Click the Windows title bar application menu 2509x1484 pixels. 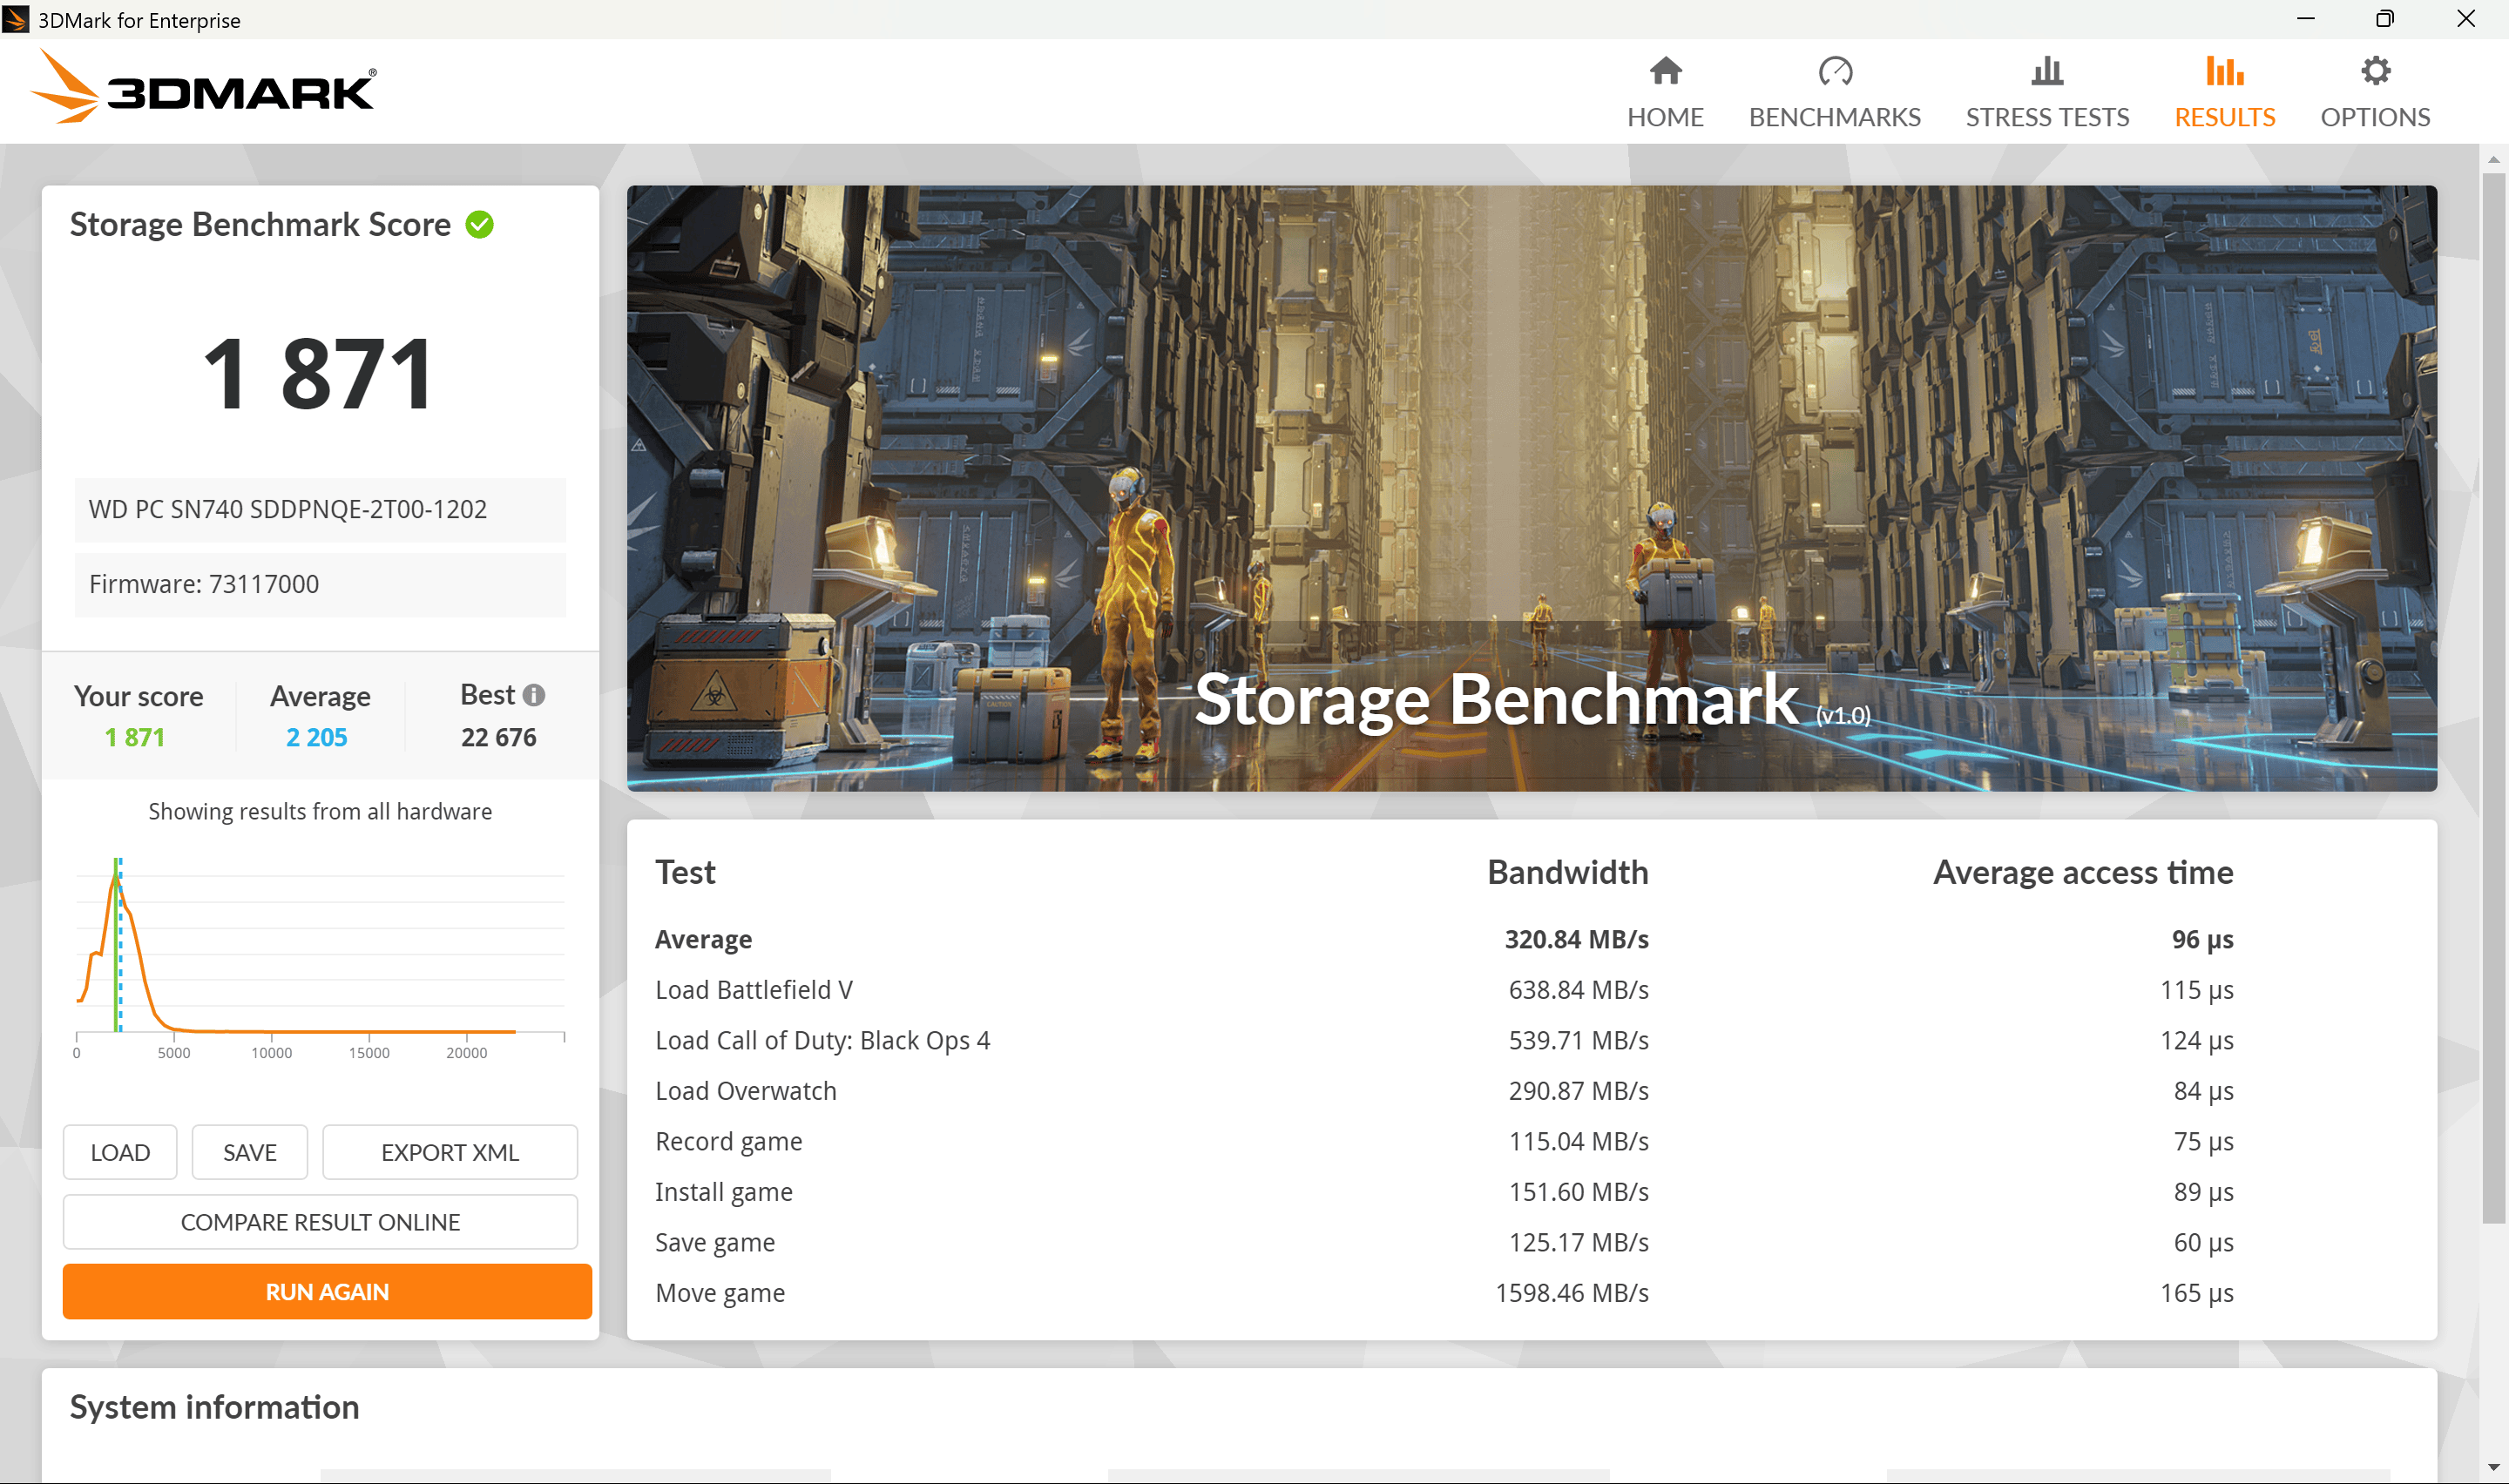tap(16, 17)
